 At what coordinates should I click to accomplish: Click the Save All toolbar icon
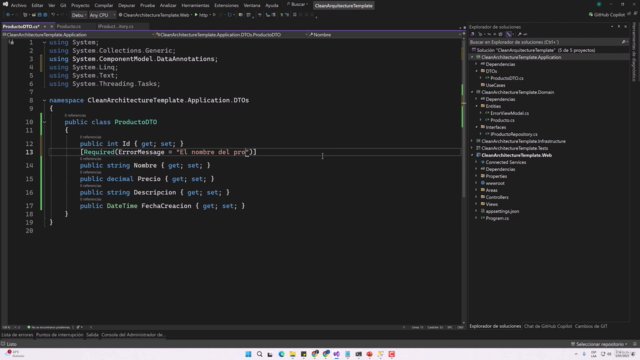click(x=45, y=15)
